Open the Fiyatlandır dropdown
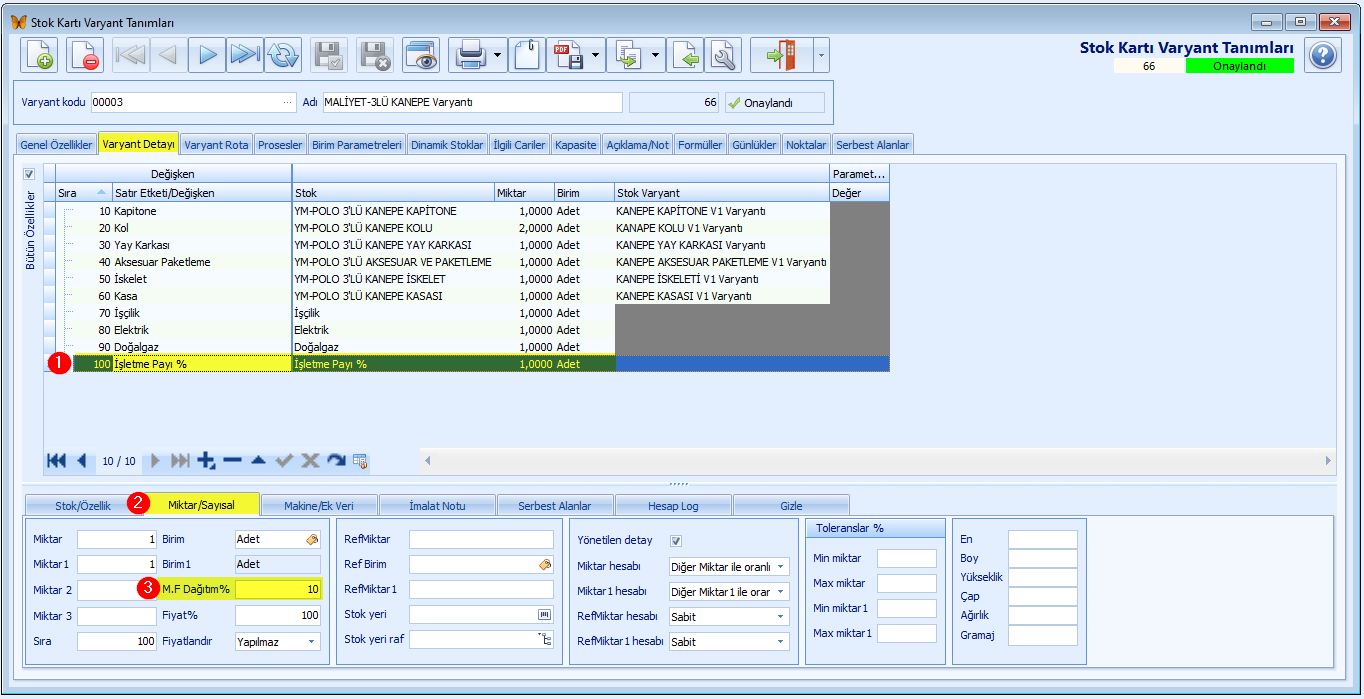The image size is (1364, 699). pos(311,642)
